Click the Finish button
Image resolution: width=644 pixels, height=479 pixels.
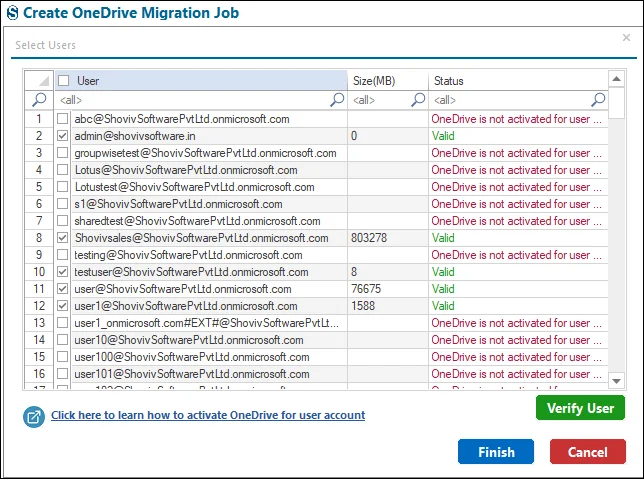tap(496, 452)
